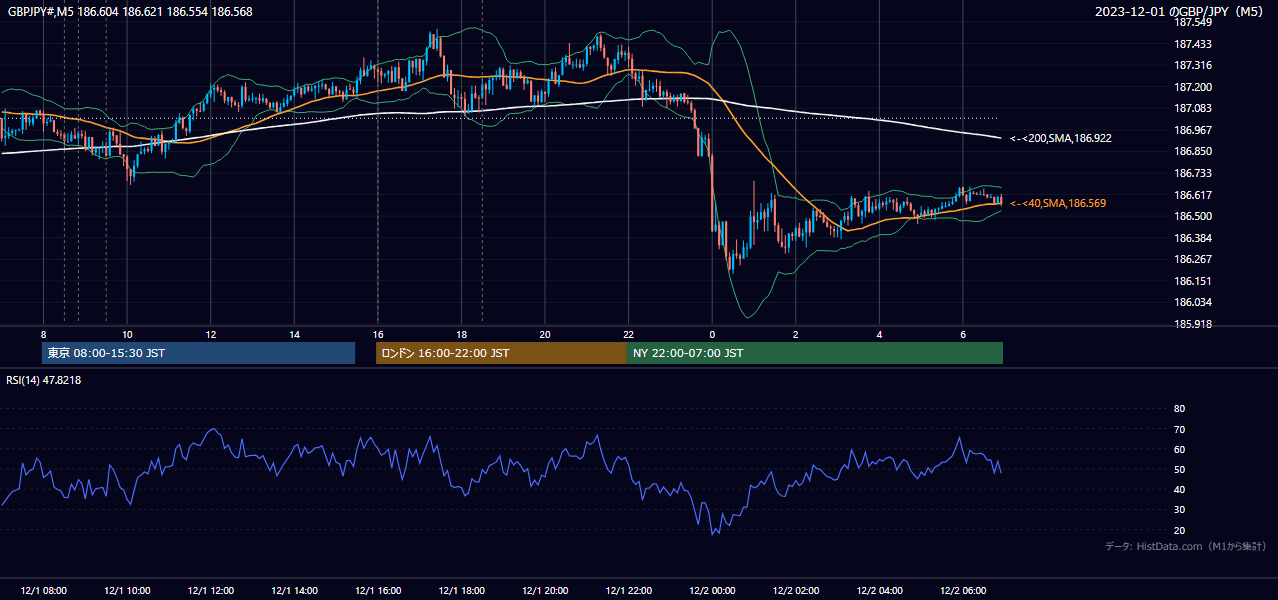
Task: Click price axis label 187.083
Action: pos(1192,108)
